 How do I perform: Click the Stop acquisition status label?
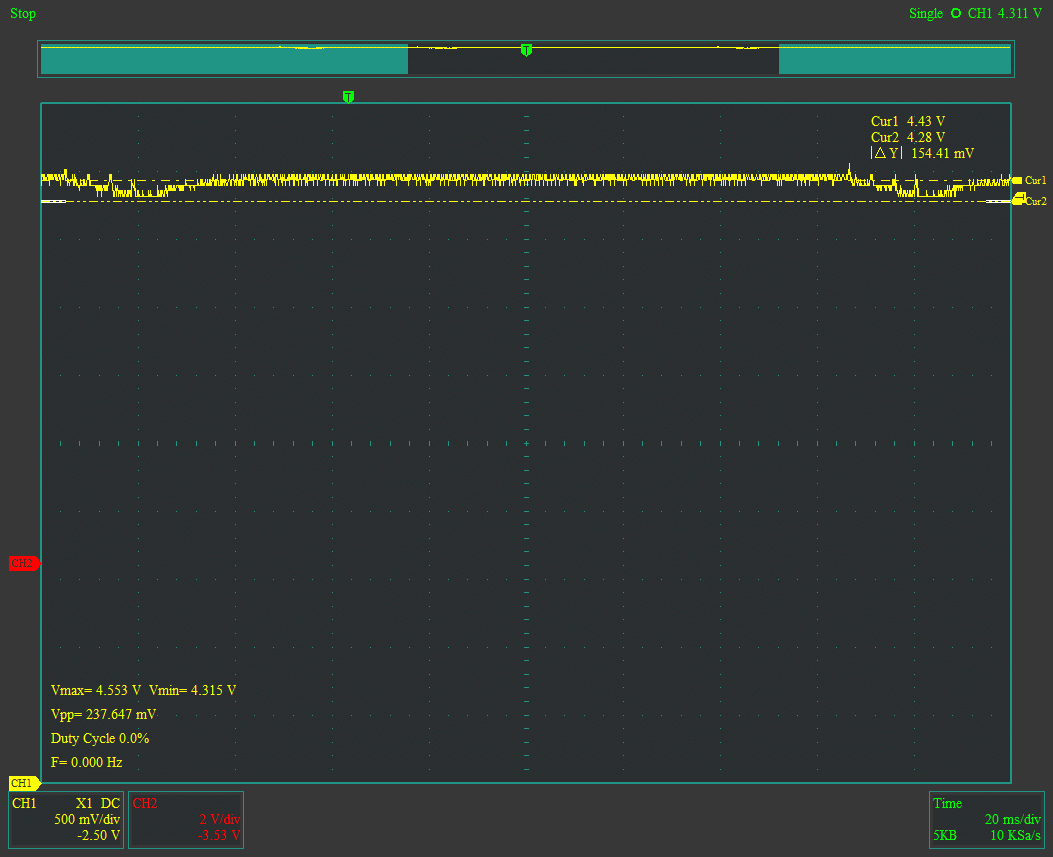coord(23,13)
